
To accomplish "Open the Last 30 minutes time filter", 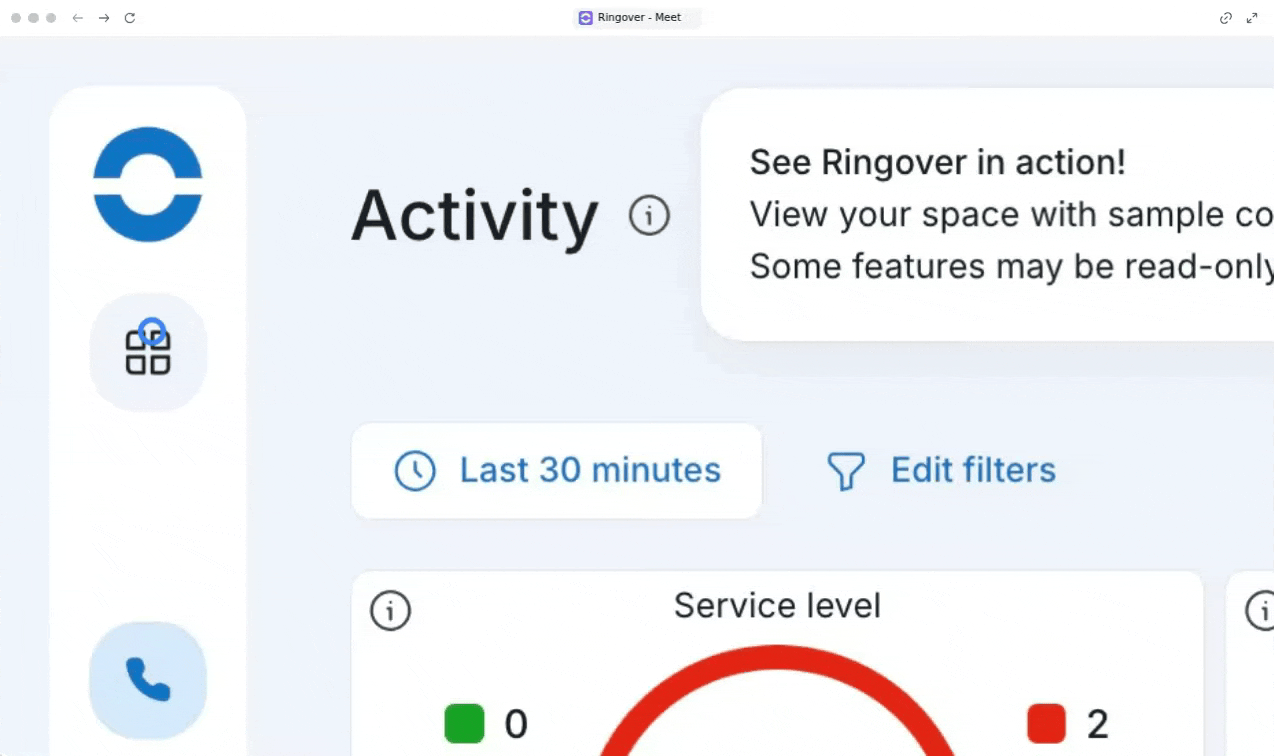I will 557,470.
